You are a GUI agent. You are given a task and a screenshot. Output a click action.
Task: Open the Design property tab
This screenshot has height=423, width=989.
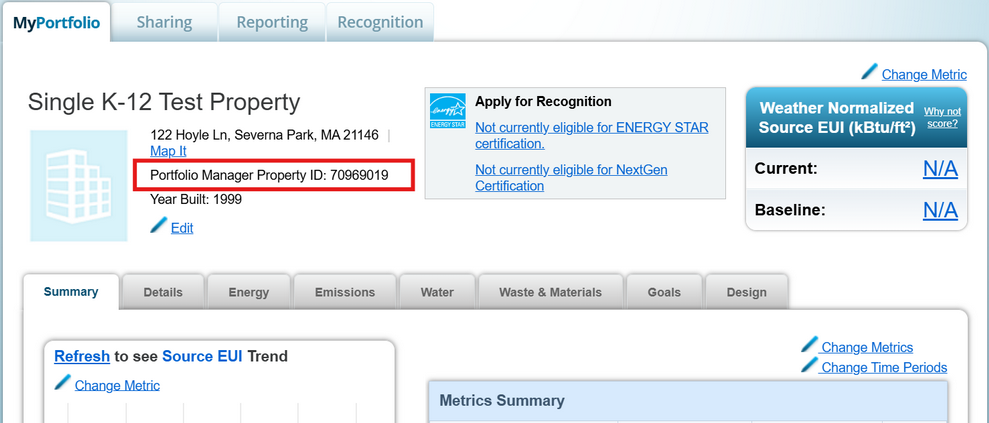click(747, 293)
